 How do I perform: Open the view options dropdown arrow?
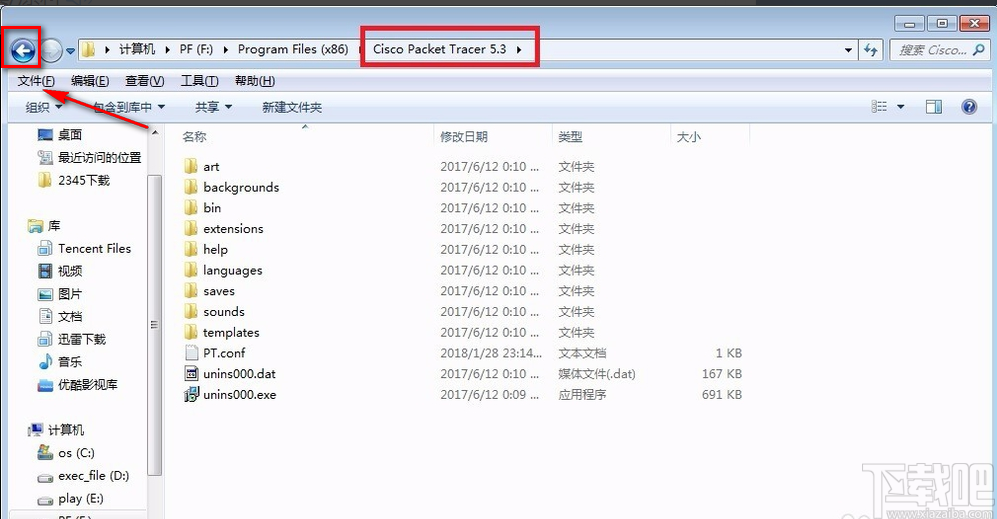pyautogui.click(x=900, y=107)
